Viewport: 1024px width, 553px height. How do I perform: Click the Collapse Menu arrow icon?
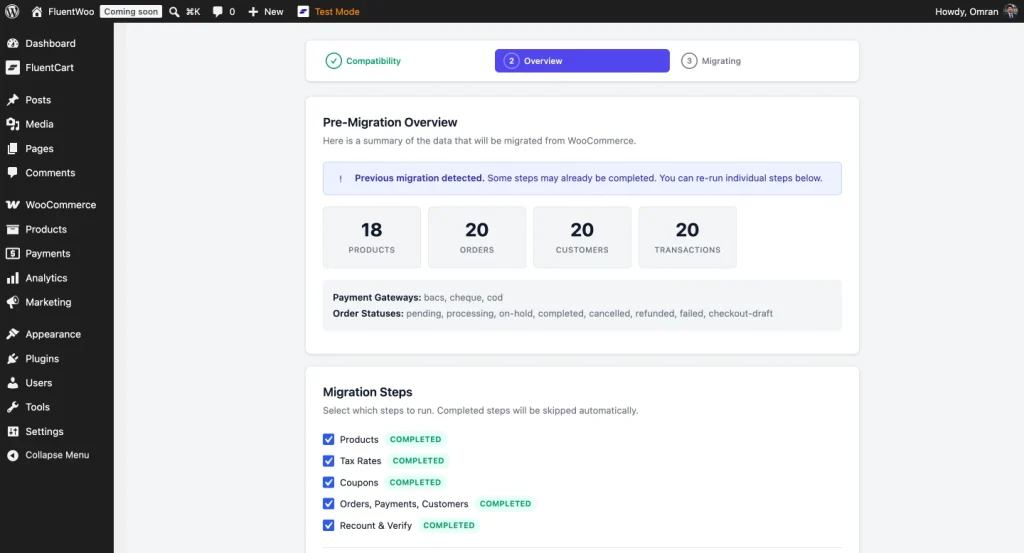[12, 455]
